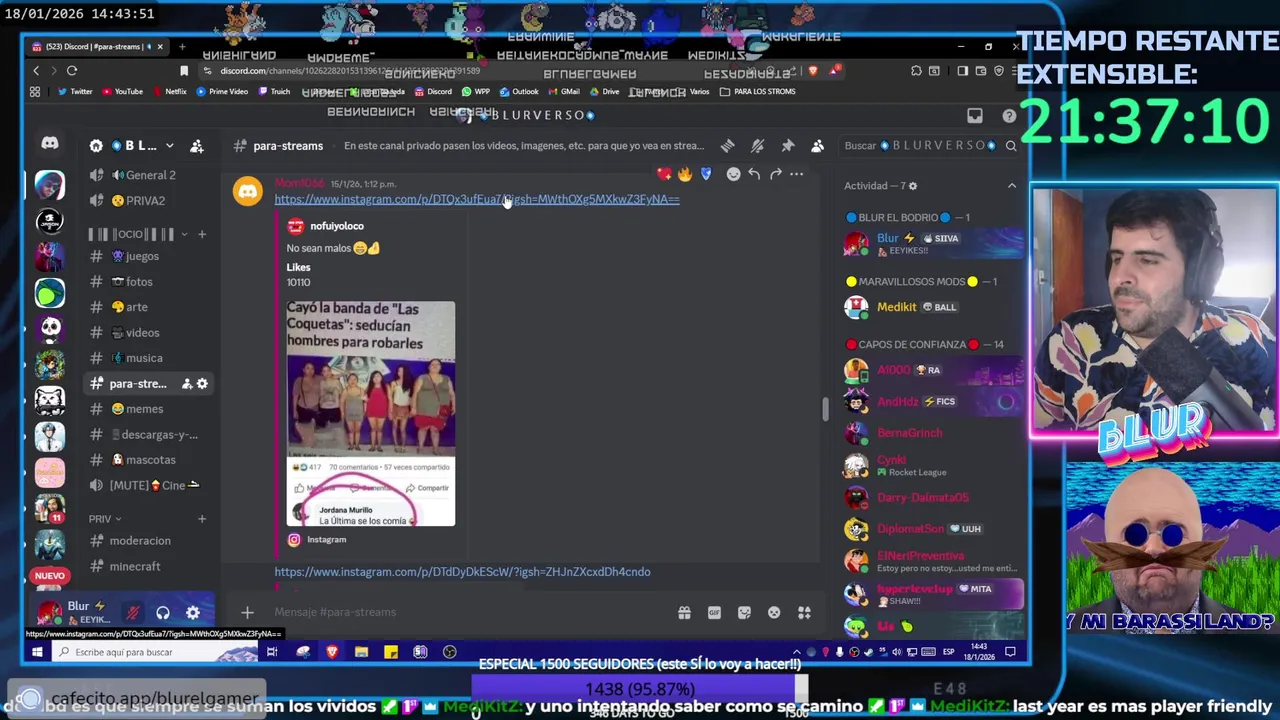Click the chat vertical scrollbar
The image size is (1280, 720).
(825, 409)
